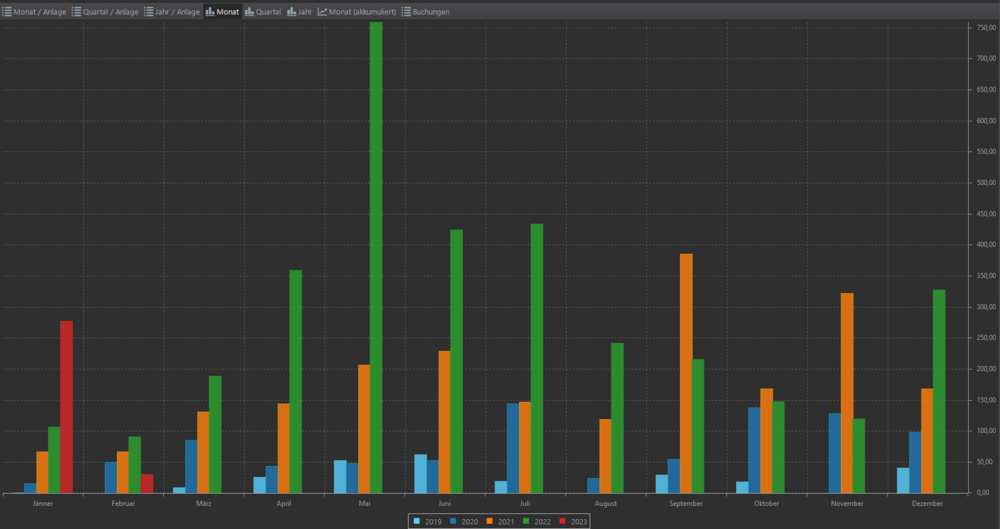Click the list icon beside Buchungen
1000x529 pixels.
pos(407,12)
